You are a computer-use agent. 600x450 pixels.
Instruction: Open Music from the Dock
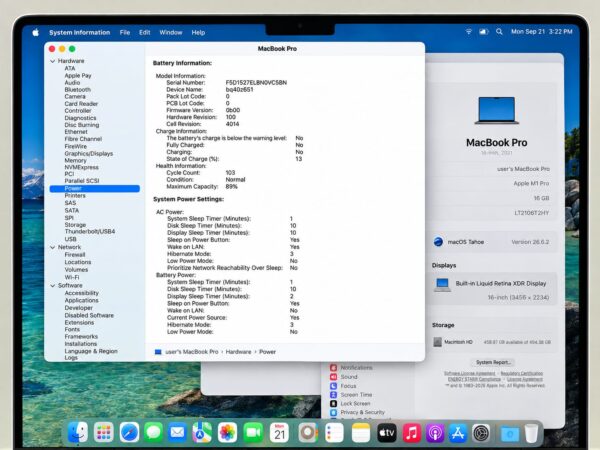[412, 433]
